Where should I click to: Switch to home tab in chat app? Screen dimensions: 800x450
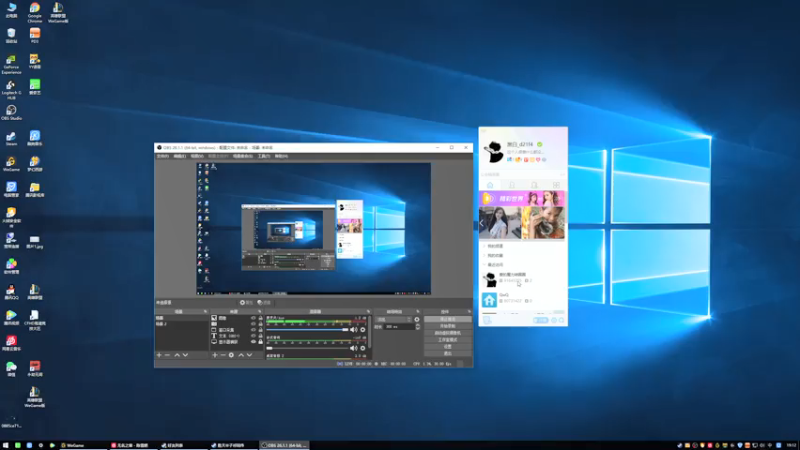490,185
